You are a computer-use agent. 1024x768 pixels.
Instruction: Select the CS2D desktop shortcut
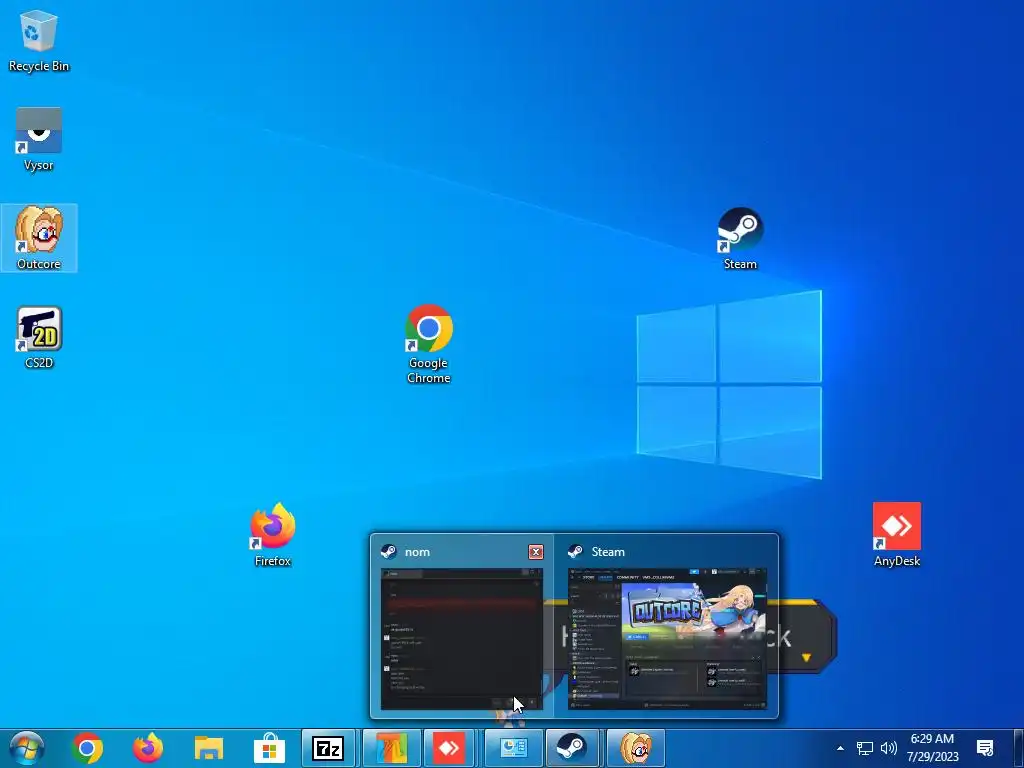[39, 337]
